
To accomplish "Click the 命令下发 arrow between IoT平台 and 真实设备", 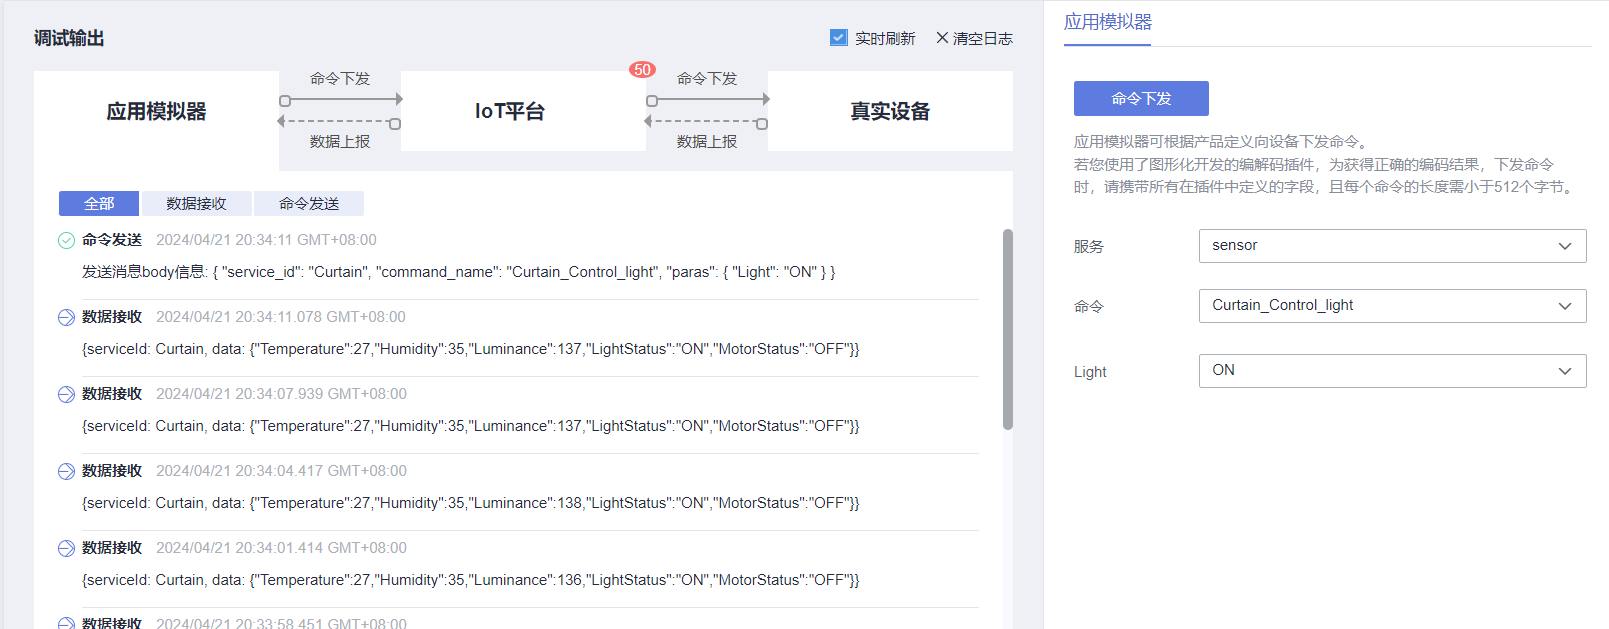I will click(x=707, y=100).
